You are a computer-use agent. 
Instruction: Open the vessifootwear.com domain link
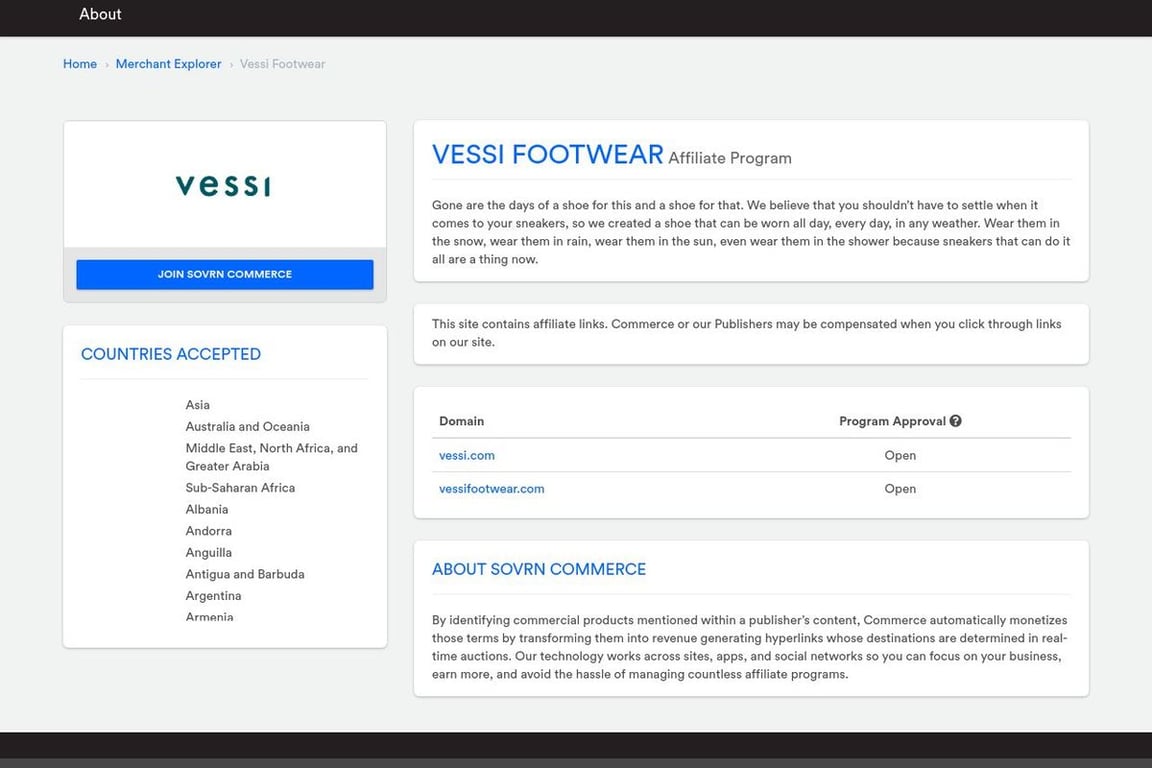click(x=492, y=489)
